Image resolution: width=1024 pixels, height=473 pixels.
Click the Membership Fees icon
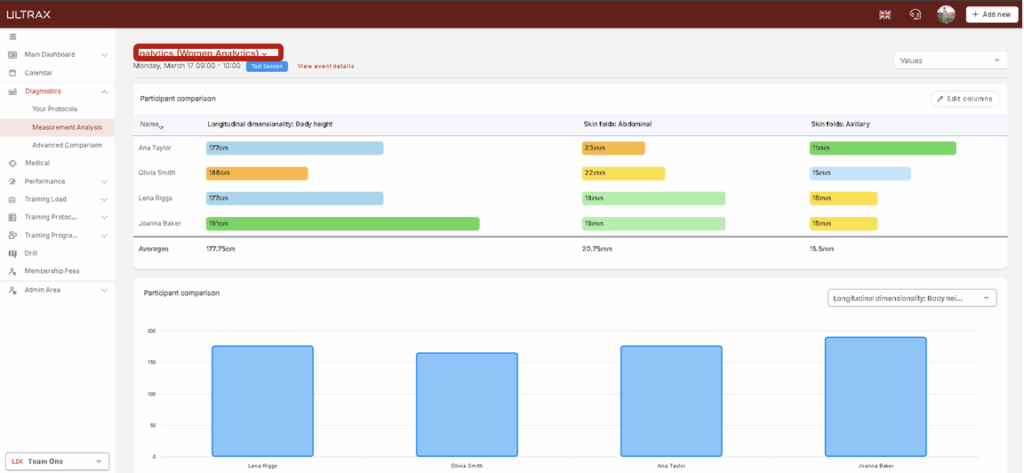point(12,271)
